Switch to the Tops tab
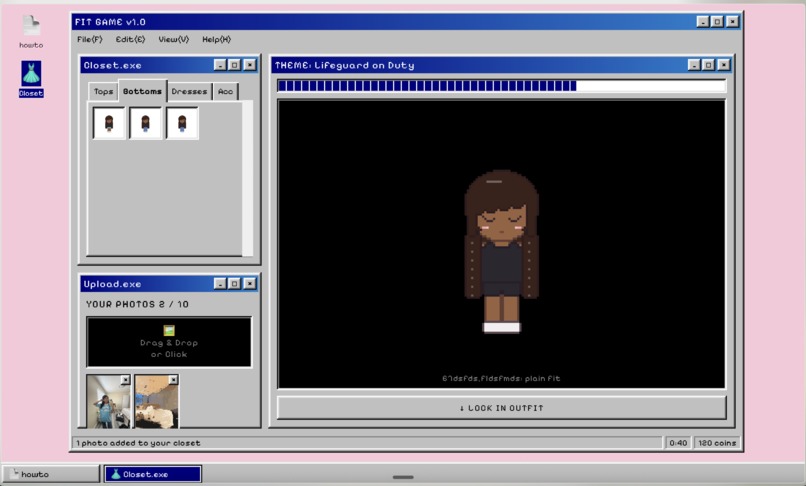Viewport: 806px width, 486px height. [103, 92]
